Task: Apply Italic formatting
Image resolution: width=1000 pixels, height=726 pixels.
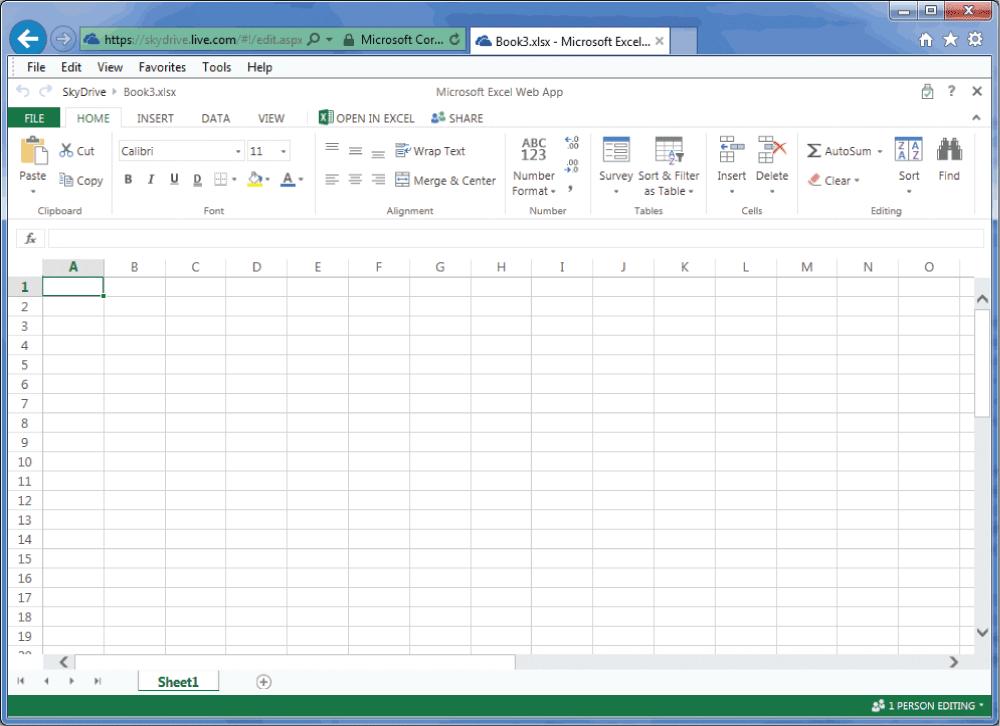Action: (151, 180)
